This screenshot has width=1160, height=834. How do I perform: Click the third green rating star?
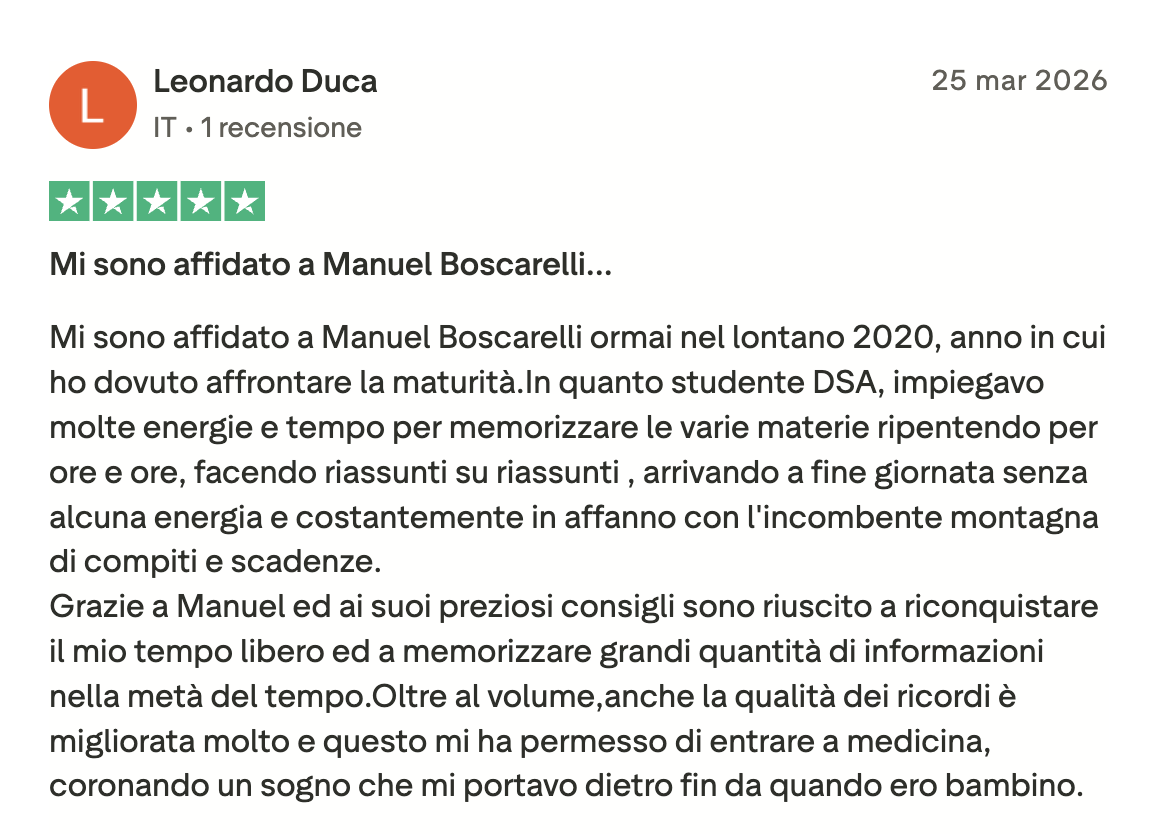click(x=157, y=201)
